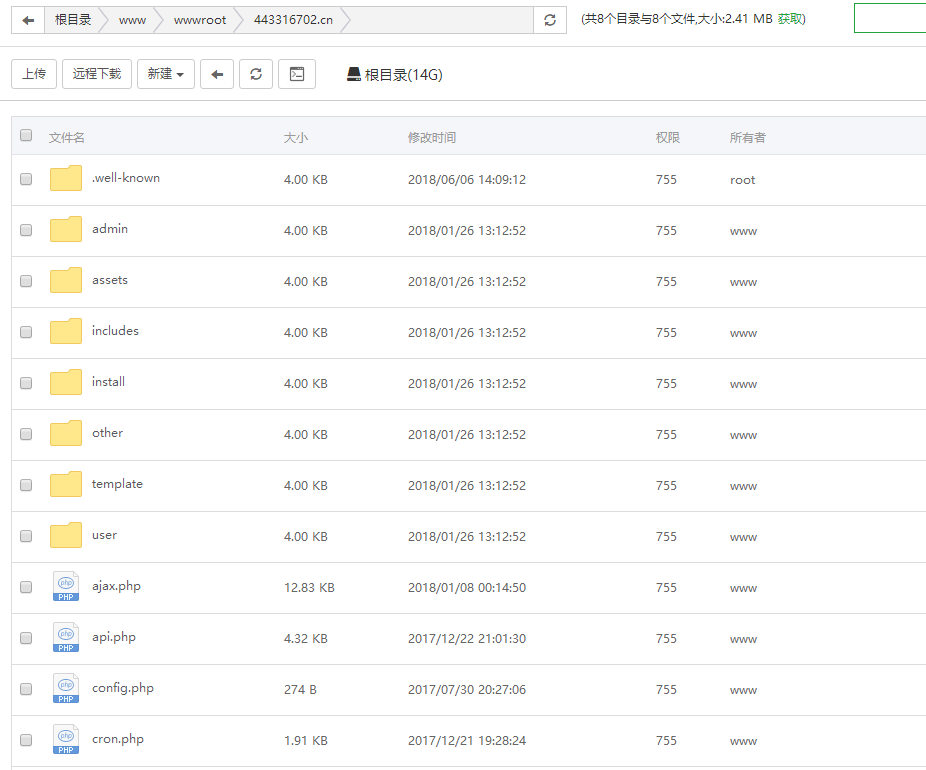Screen dimensions: 926x770
Task: Open the admin folder icon
Action: pyautogui.click(x=66, y=230)
